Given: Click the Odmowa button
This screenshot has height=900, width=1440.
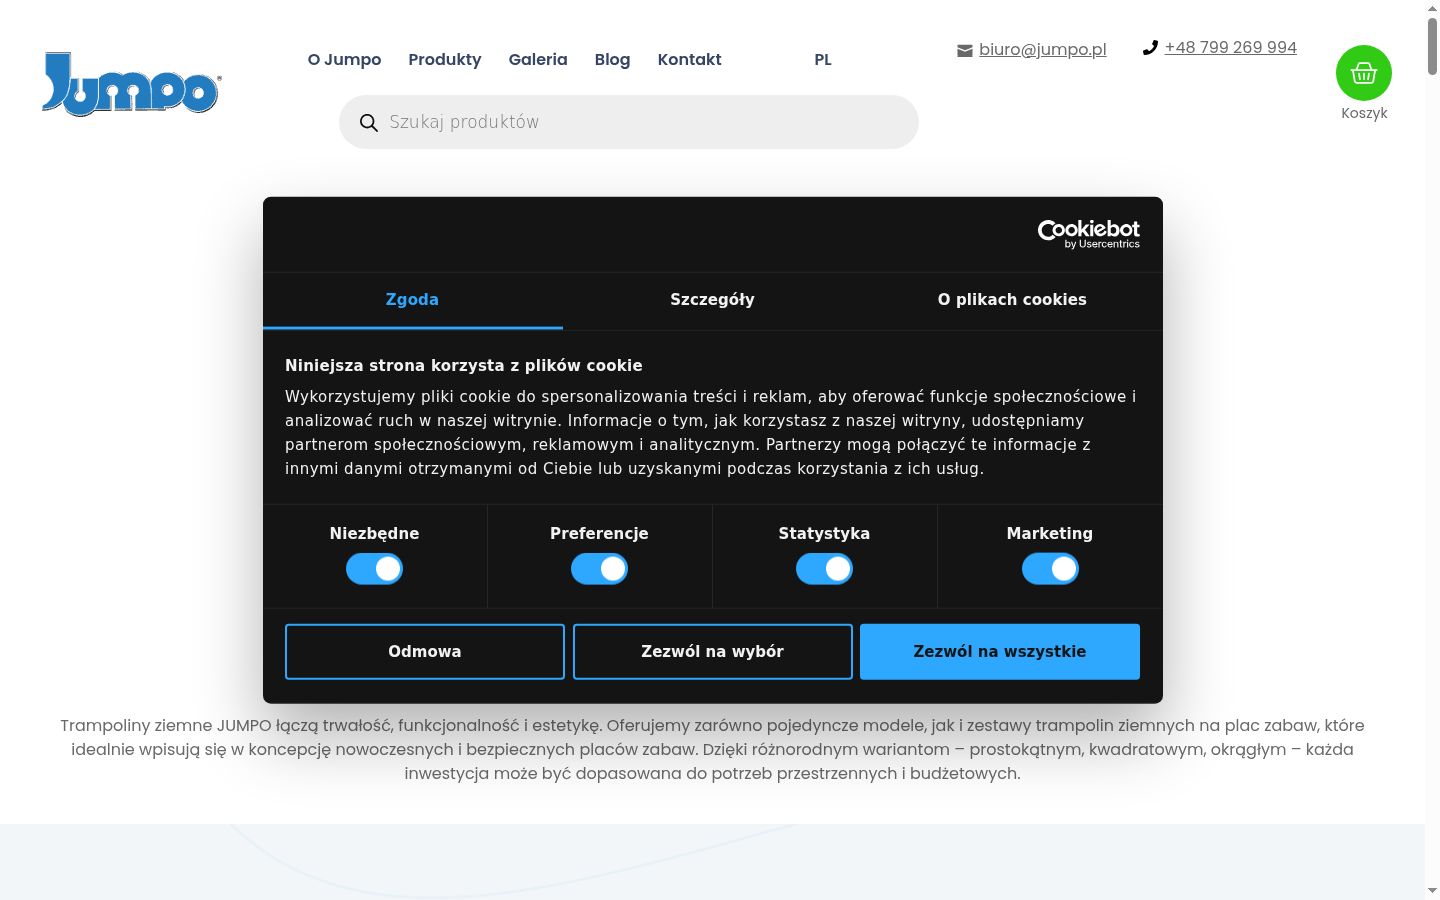Looking at the screenshot, I should [425, 652].
